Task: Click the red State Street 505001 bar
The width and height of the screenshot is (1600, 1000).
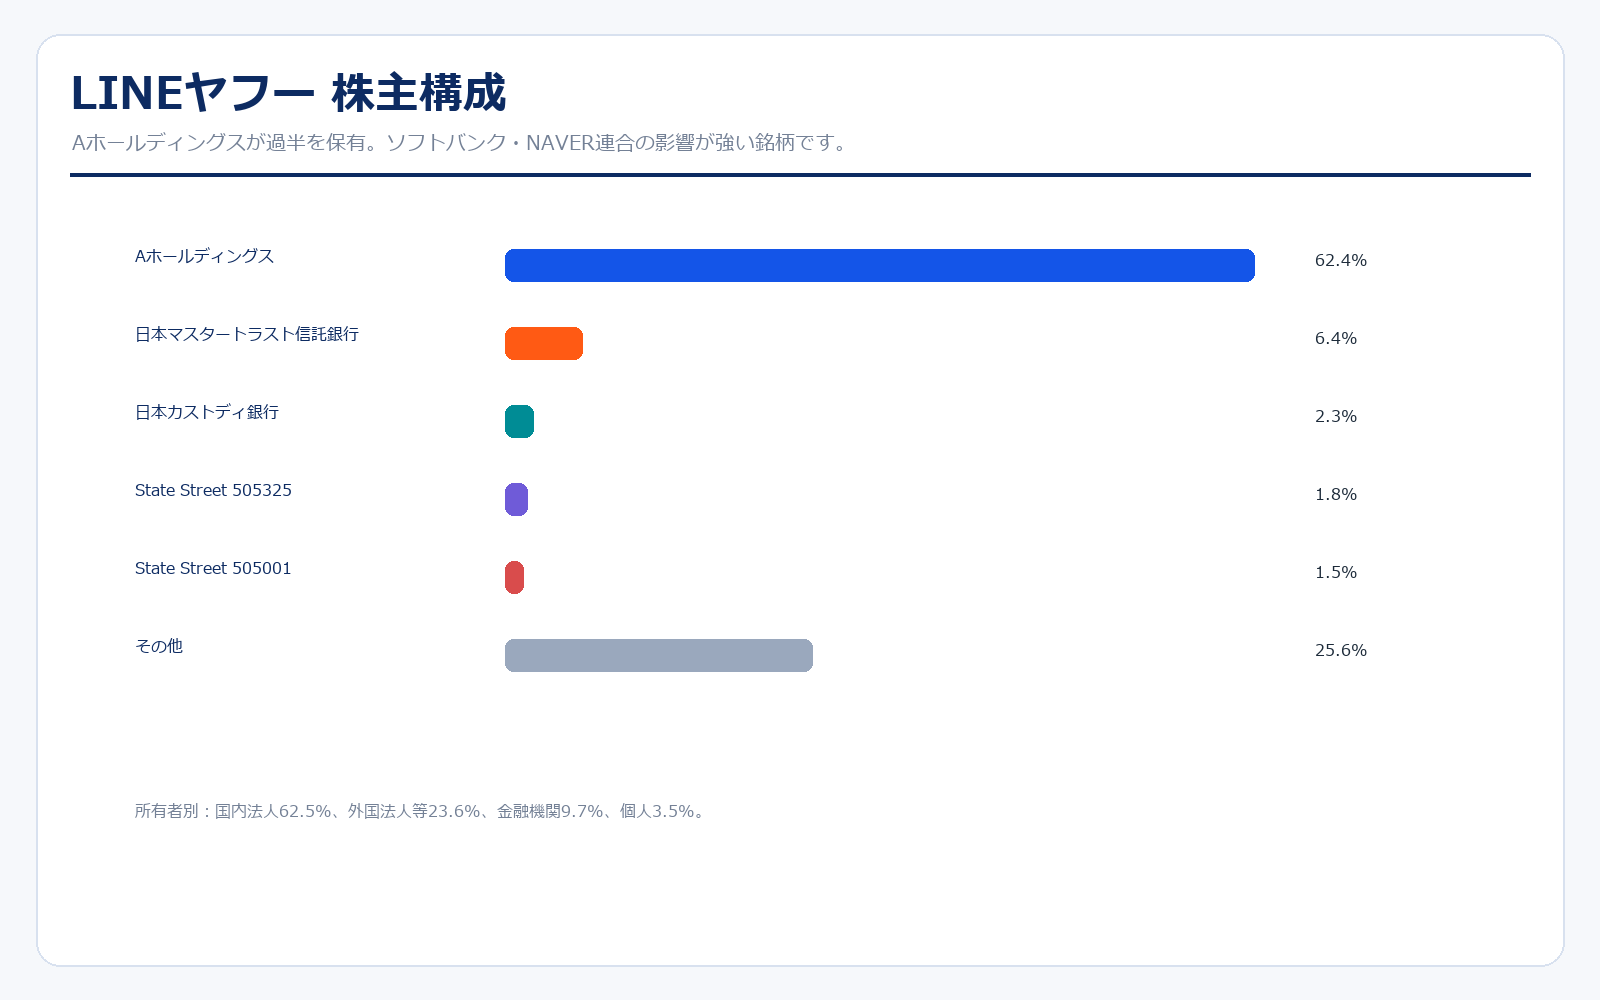Action: click(x=514, y=577)
